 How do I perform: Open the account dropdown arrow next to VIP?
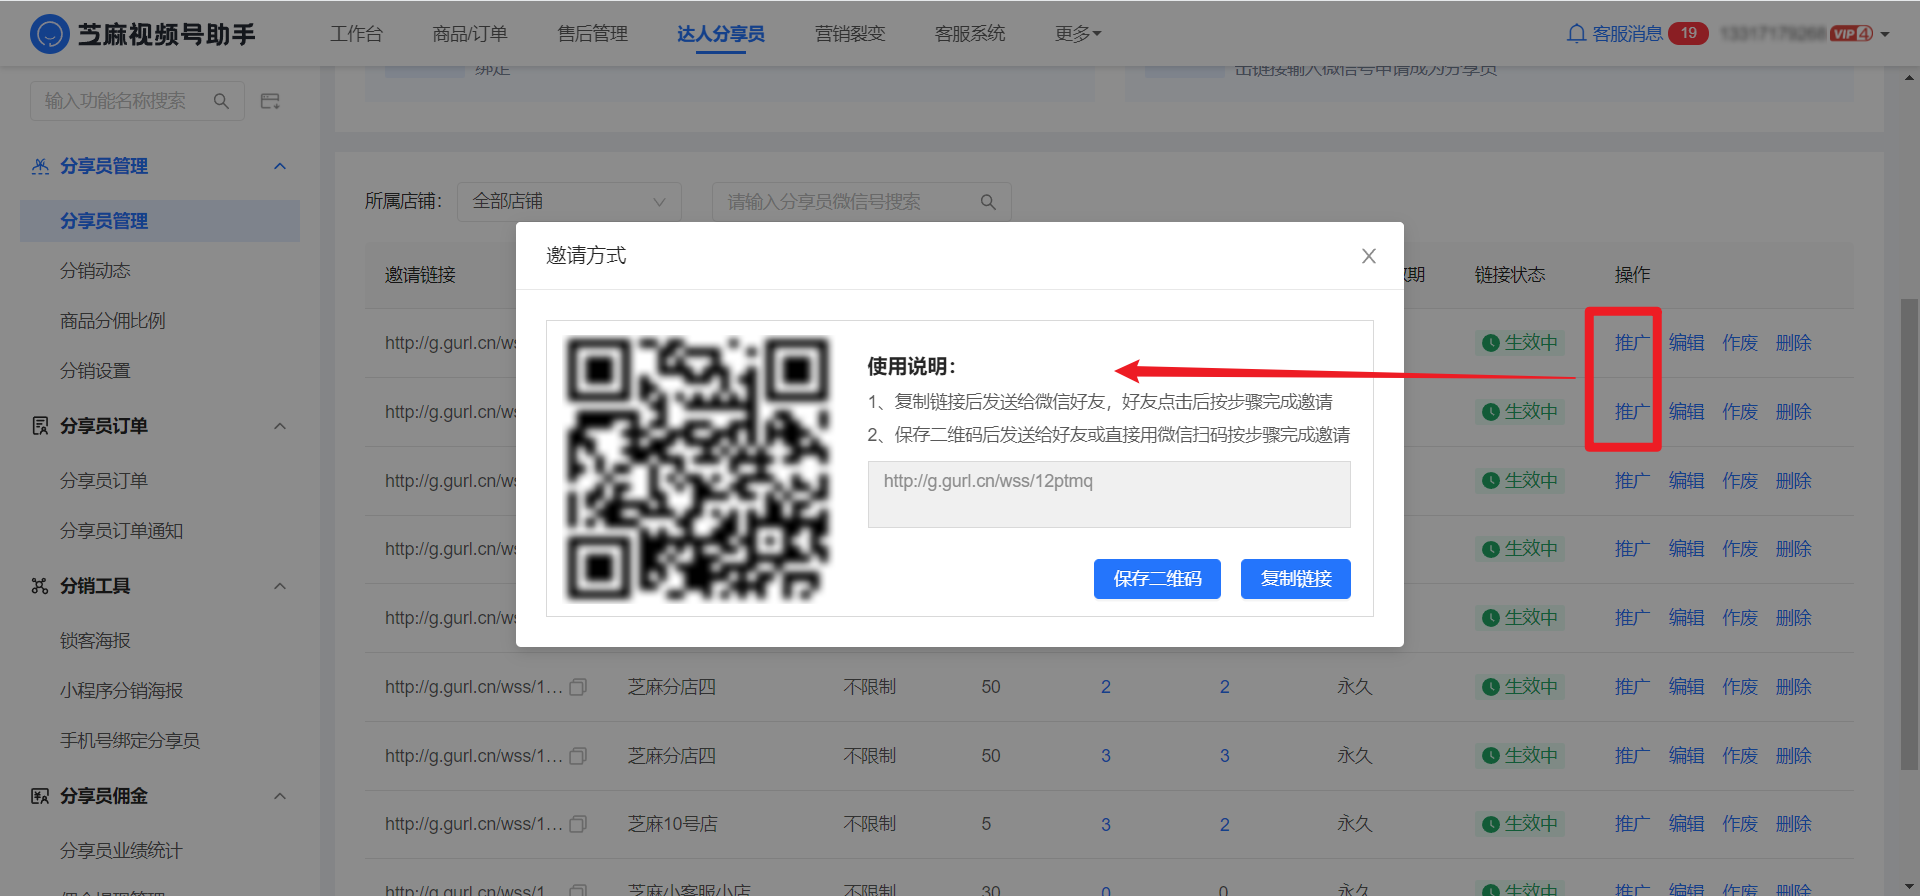[x=1885, y=34]
